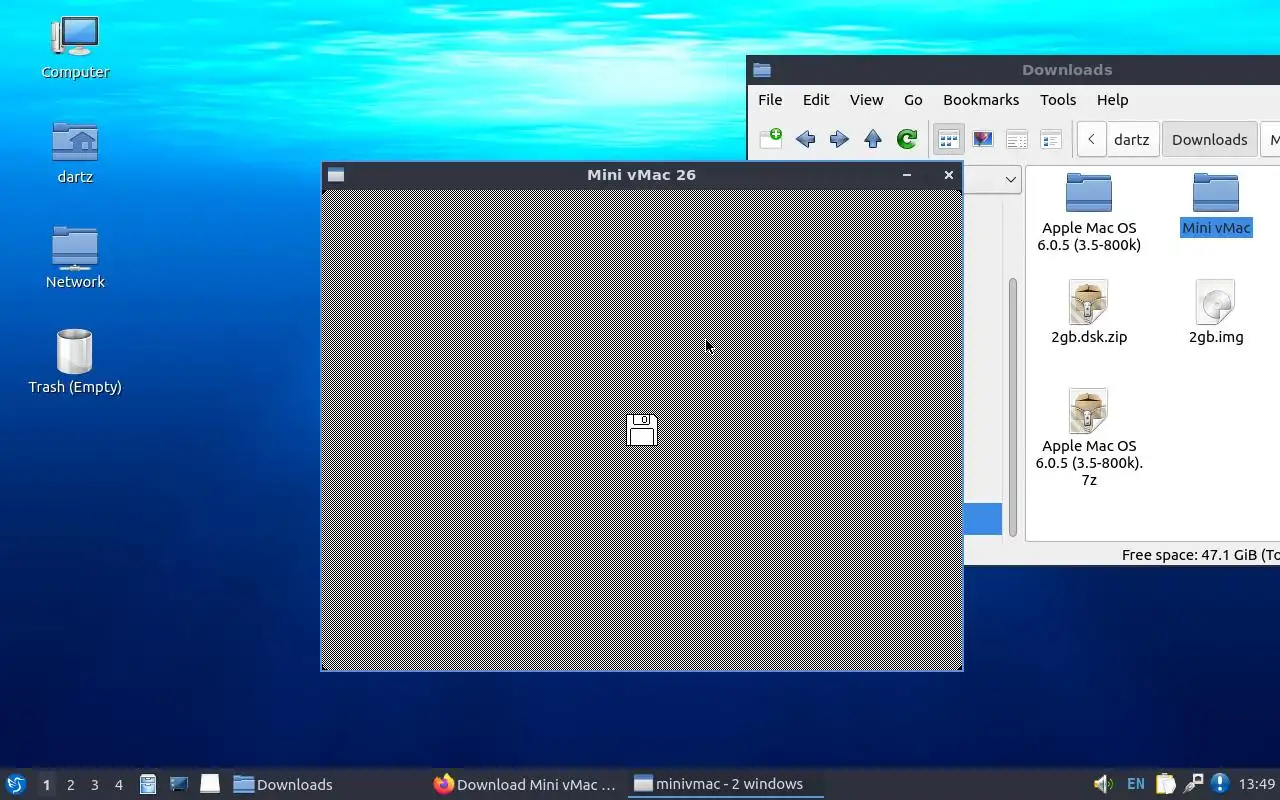Image resolution: width=1280 pixels, height=800 pixels.
Task: Select the Mini vMac folder
Action: [1216, 204]
